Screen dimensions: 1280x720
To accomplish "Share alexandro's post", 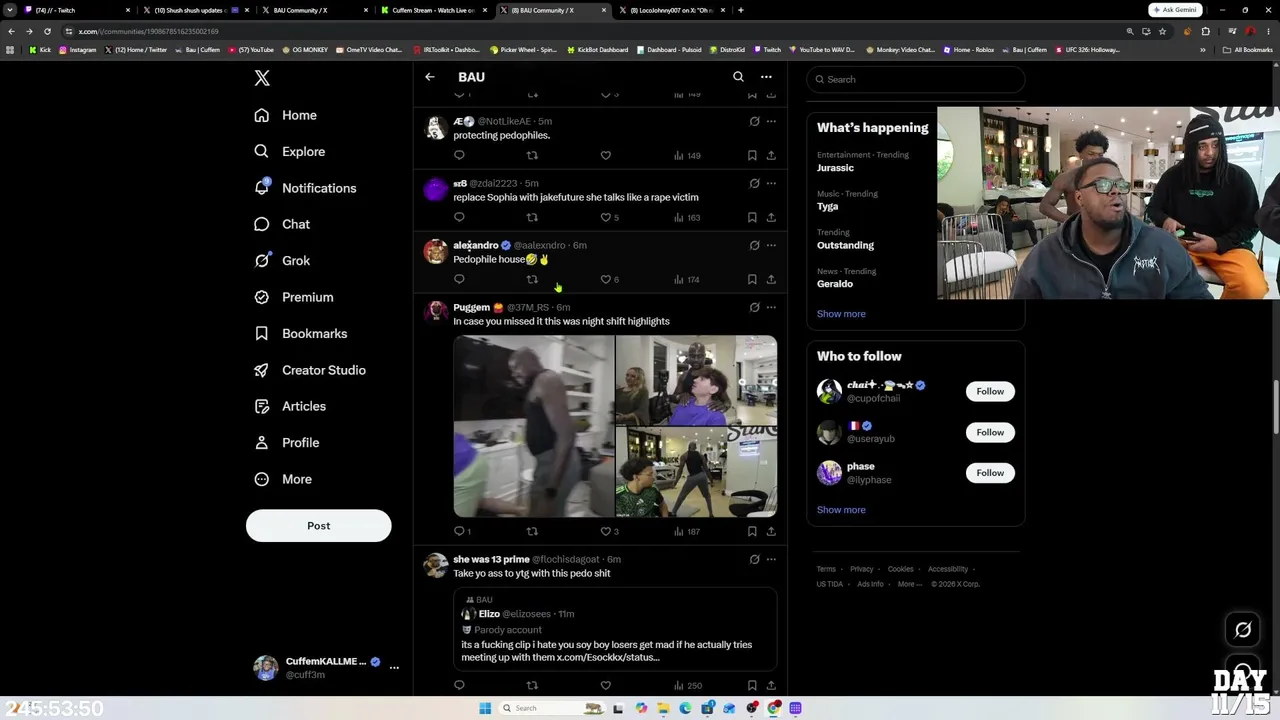I will pyautogui.click(x=771, y=279).
